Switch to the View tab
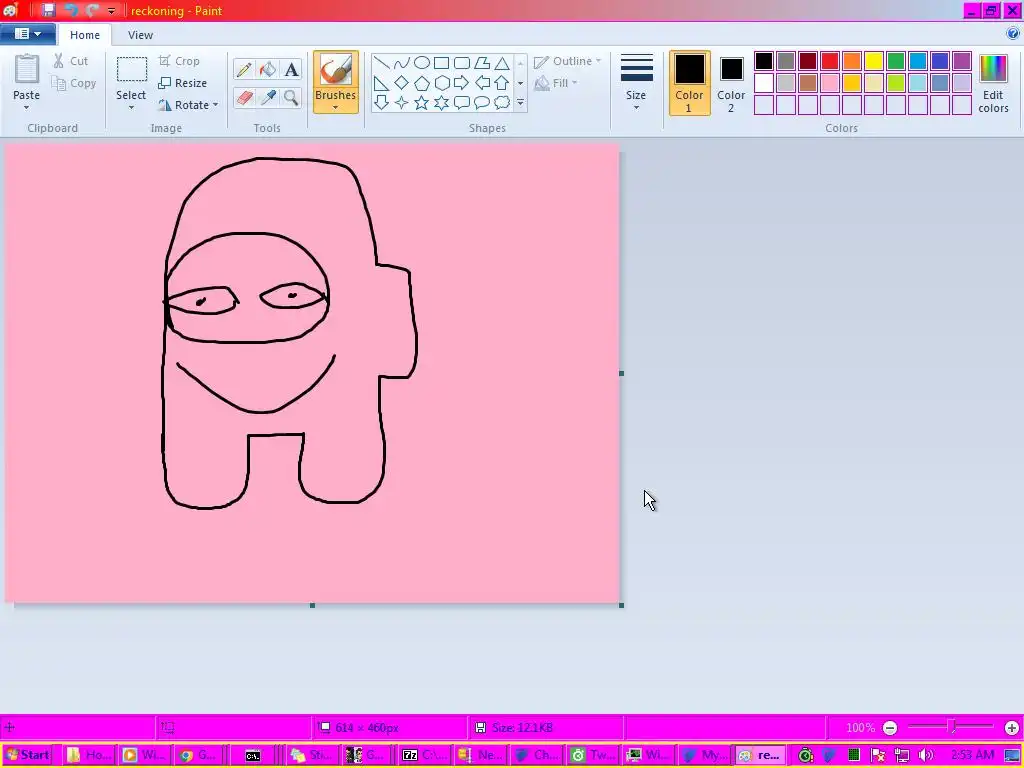The width and height of the screenshot is (1024, 768). [x=140, y=35]
